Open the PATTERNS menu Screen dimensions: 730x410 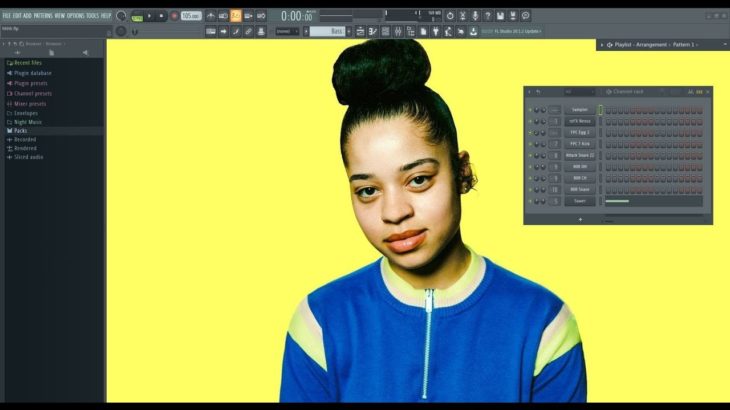(x=43, y=15)
